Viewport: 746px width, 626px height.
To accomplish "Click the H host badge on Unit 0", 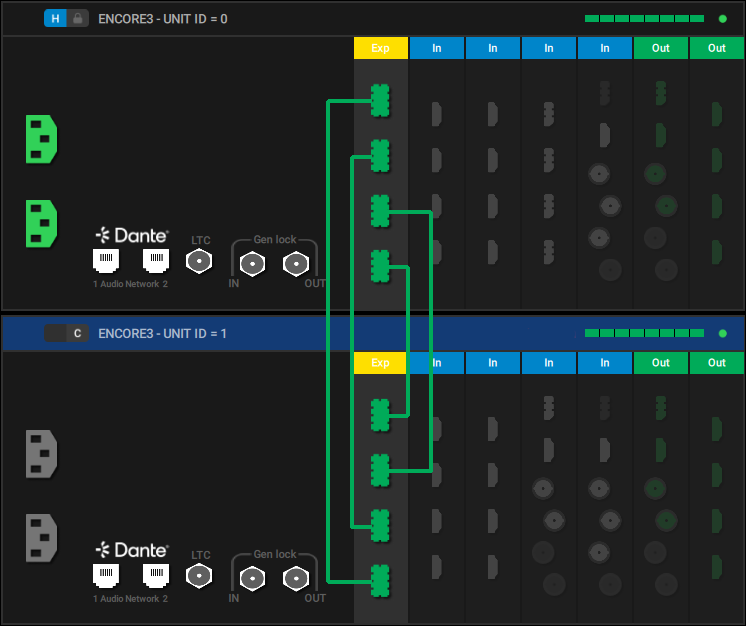I will (55, 19).
